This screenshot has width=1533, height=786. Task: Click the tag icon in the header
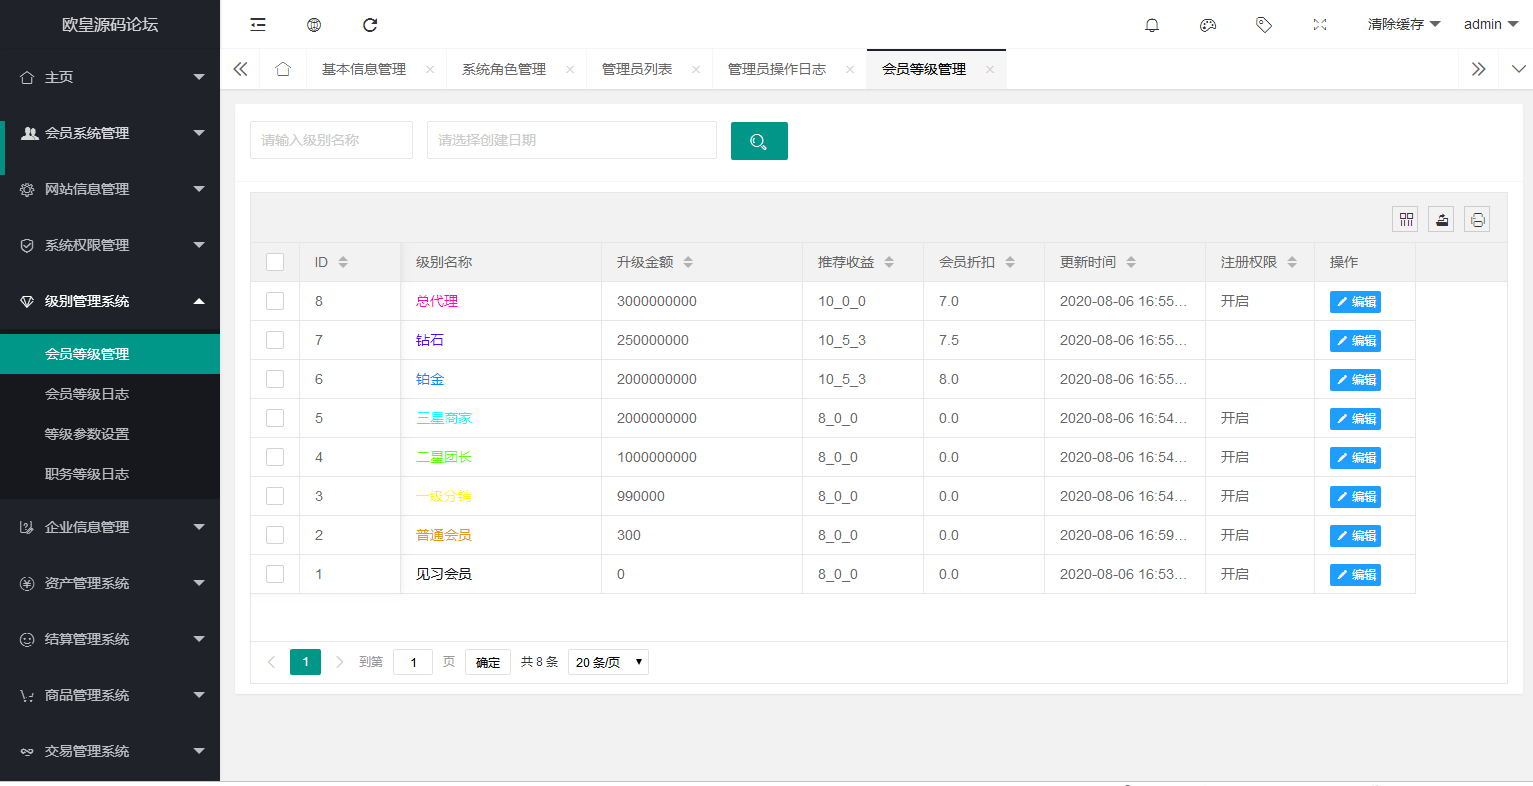pyautogui.click(x=1263, y=24)
